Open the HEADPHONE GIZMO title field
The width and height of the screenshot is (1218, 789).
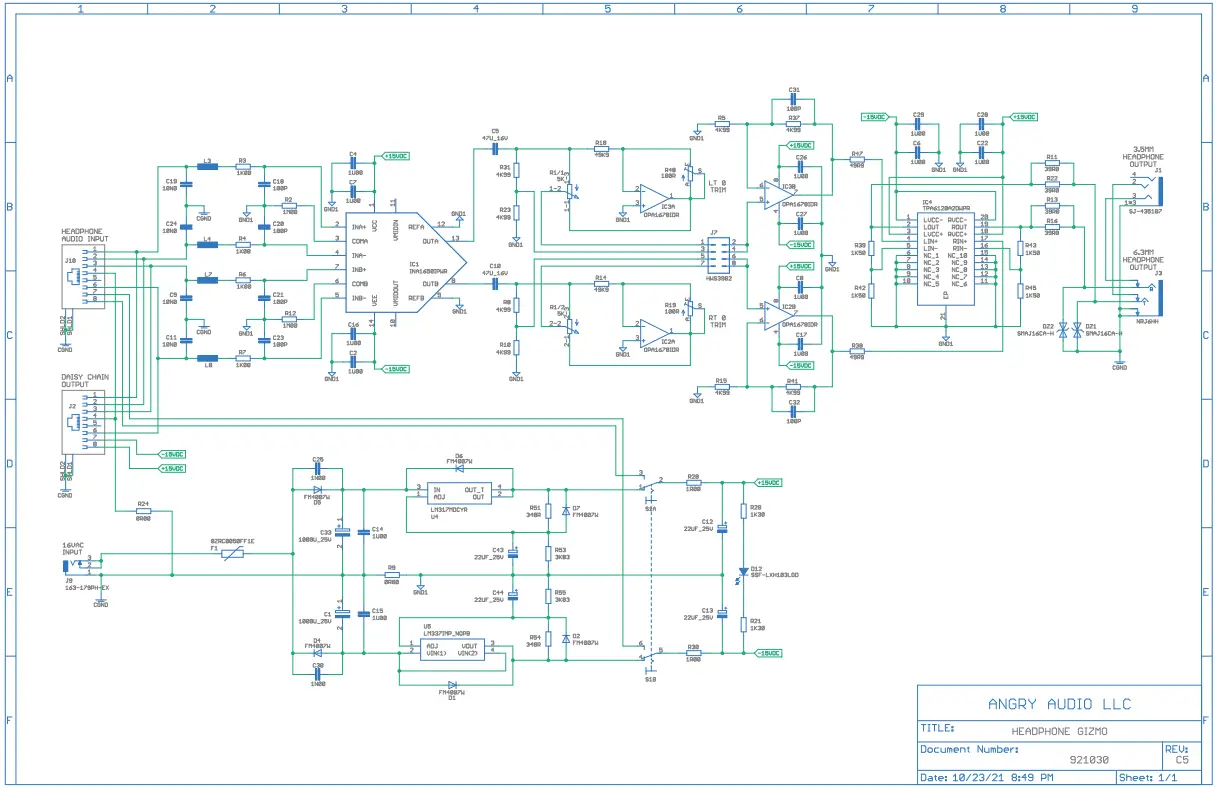1058,731
